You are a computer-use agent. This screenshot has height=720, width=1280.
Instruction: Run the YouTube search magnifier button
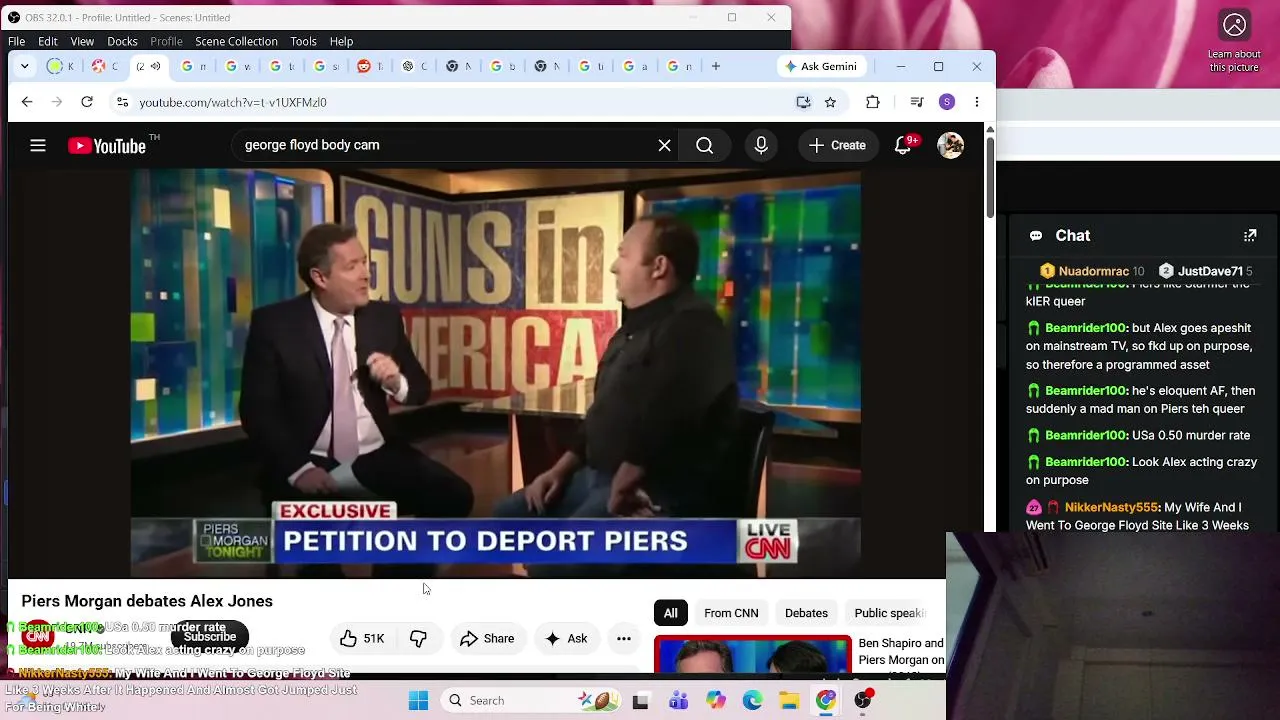pos(705,146)
